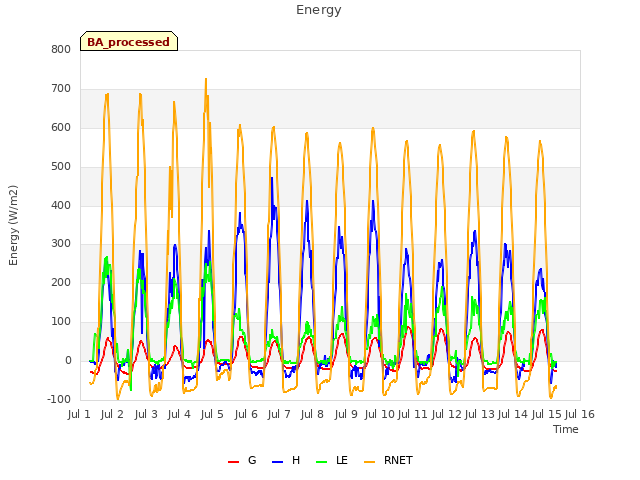This screenshot has width=640, height=480.
Task: Click the Jul 2 x-axis tick label
Action: [112, 414]
